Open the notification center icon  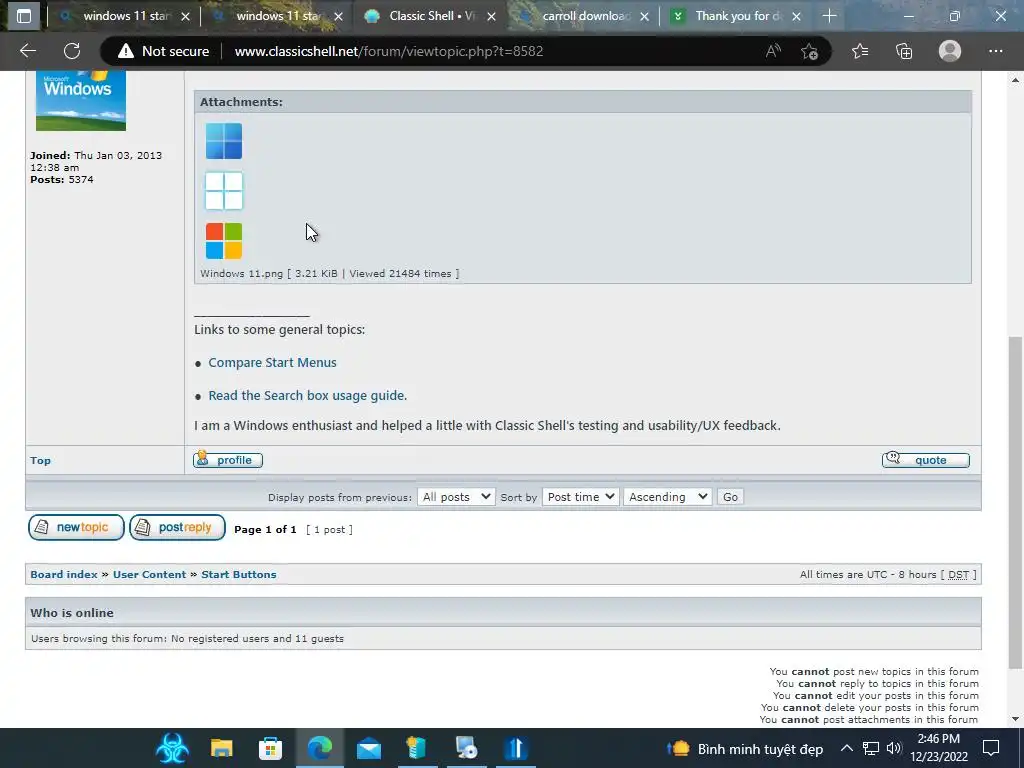coord(991,748)
